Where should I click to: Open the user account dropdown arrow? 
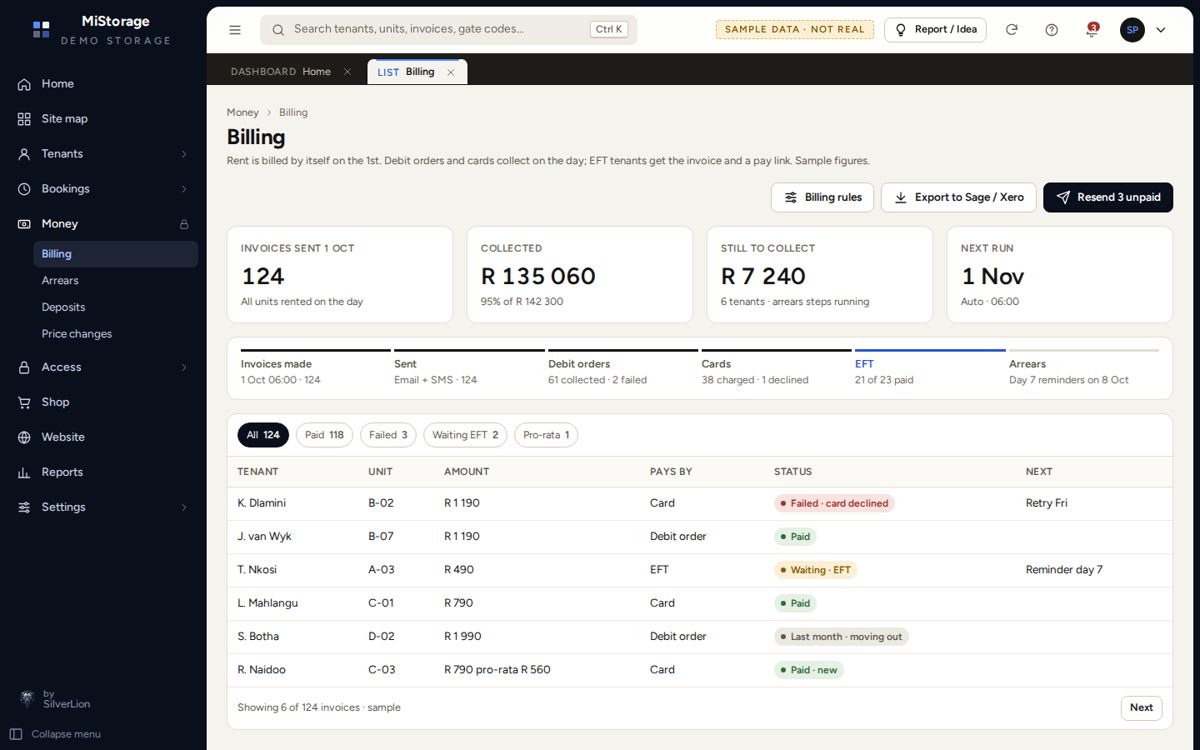[1161, 30]
